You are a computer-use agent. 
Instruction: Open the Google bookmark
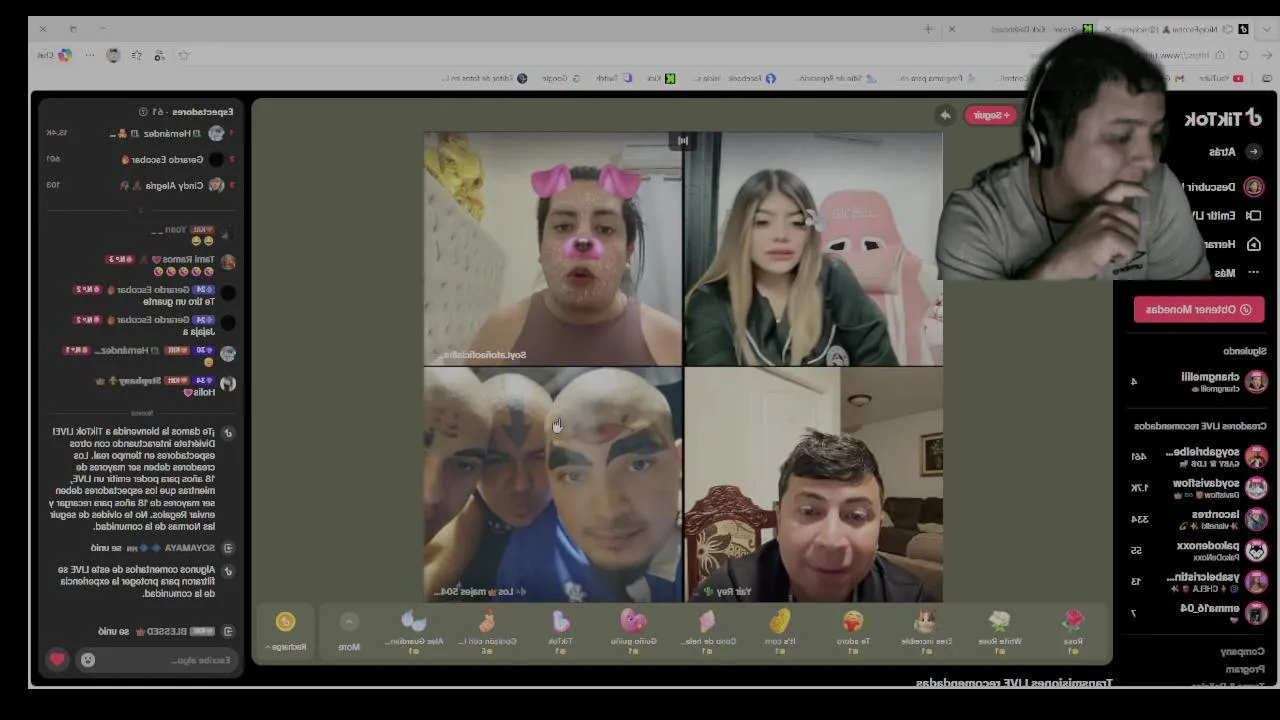(560, 78)
